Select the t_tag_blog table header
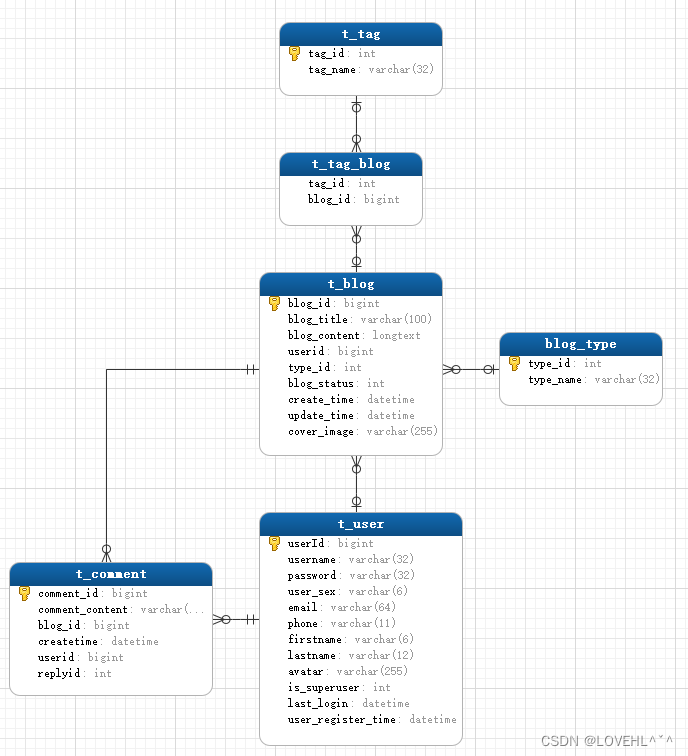688x756 pixels. [x=351, y=164]
